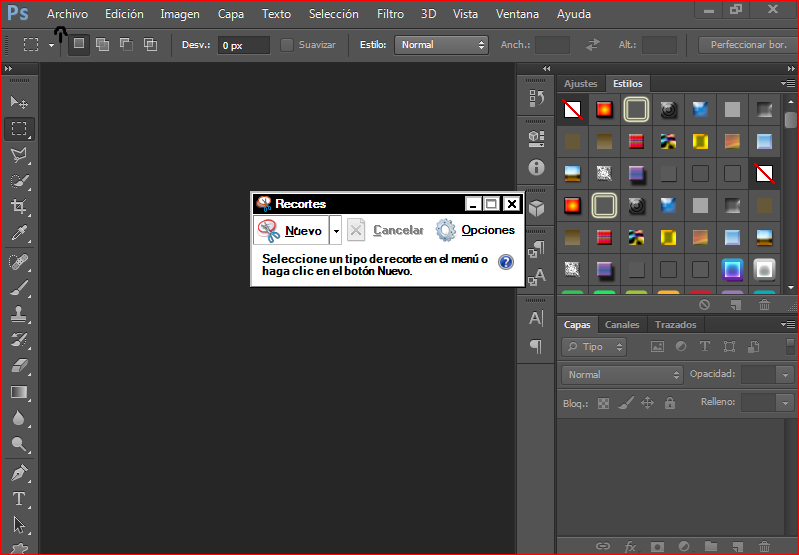Select the Move tool
799x555 pixels.
[19, 102]
